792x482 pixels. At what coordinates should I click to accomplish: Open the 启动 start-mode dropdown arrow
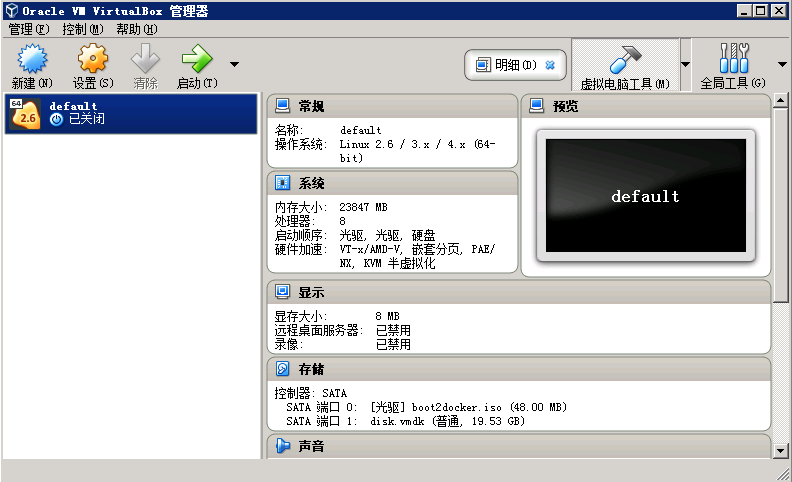pos(234,64)
